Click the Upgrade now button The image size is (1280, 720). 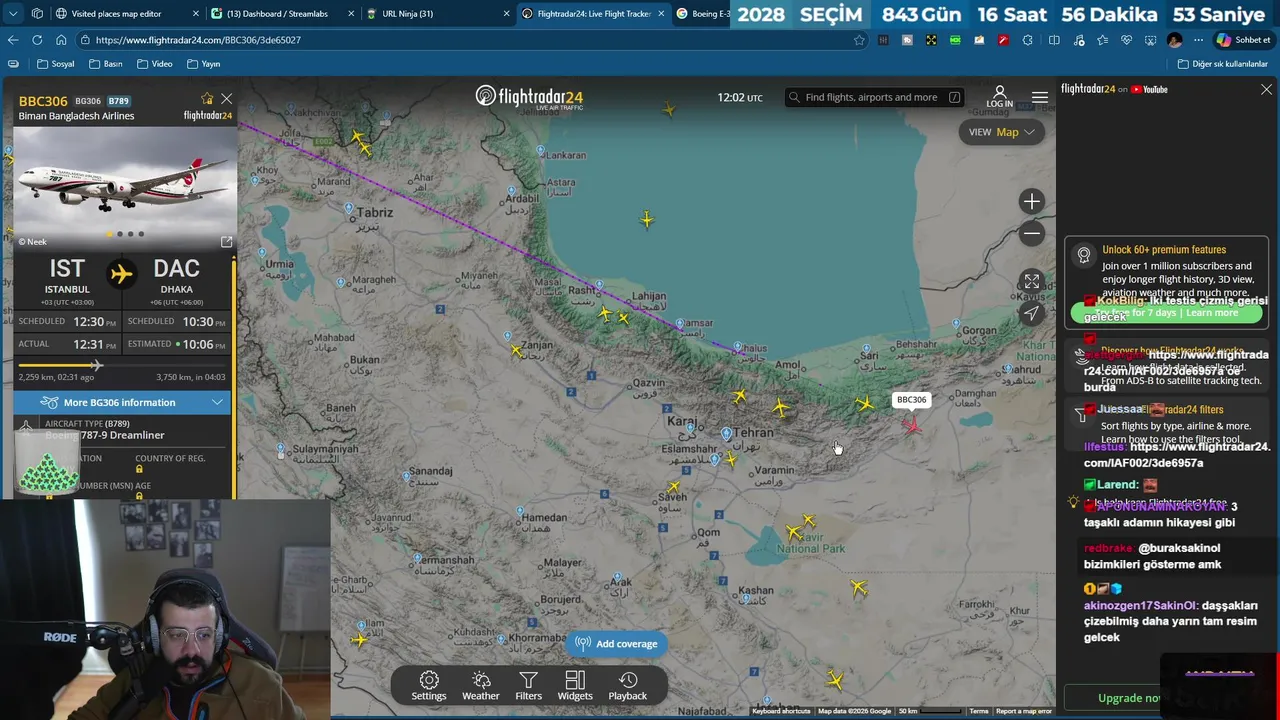(1130, 698)
